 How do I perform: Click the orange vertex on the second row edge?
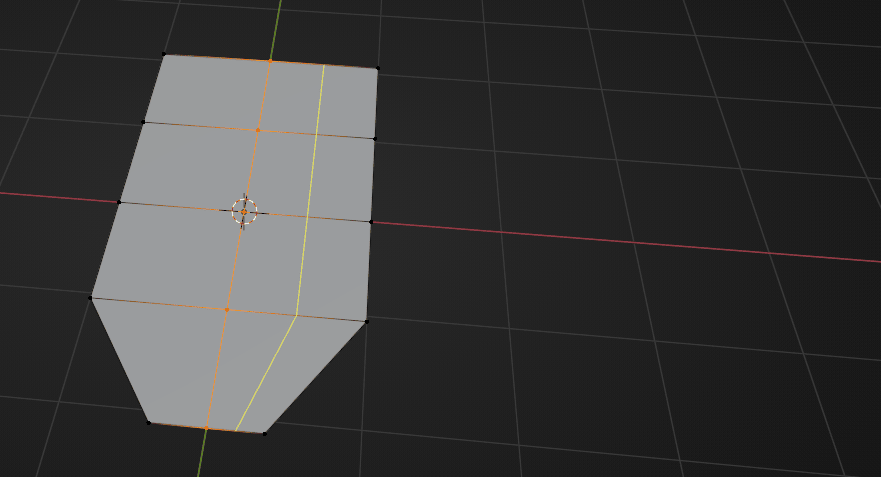click(x=258, y=130)
